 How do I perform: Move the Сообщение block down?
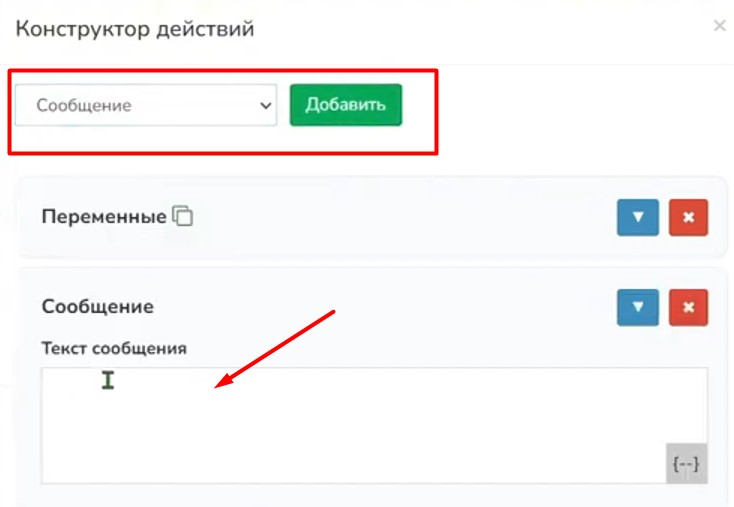point(638,307)
